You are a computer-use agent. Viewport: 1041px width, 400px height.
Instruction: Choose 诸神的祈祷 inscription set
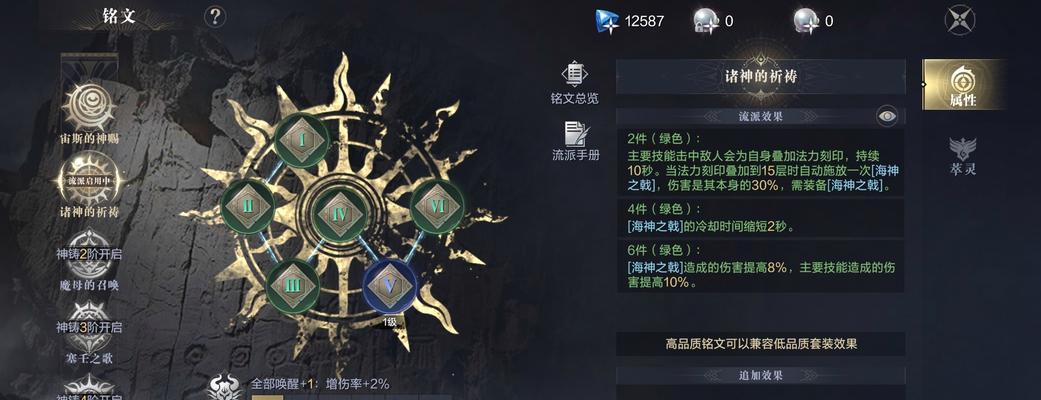click(90, 185)
